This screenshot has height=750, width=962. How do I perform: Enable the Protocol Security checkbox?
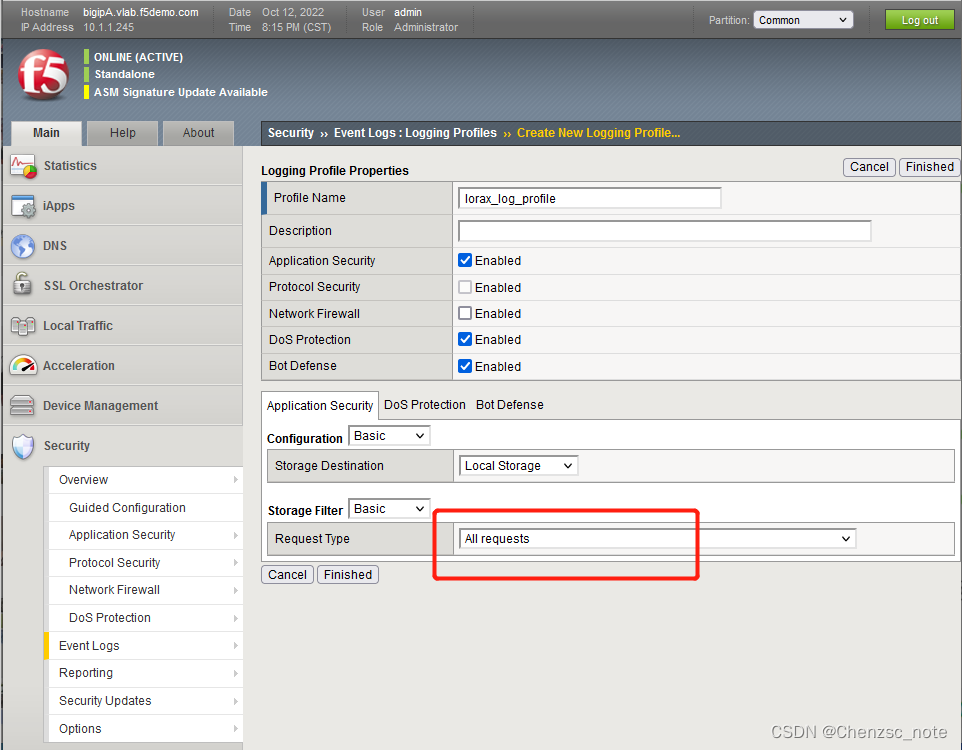464,287
